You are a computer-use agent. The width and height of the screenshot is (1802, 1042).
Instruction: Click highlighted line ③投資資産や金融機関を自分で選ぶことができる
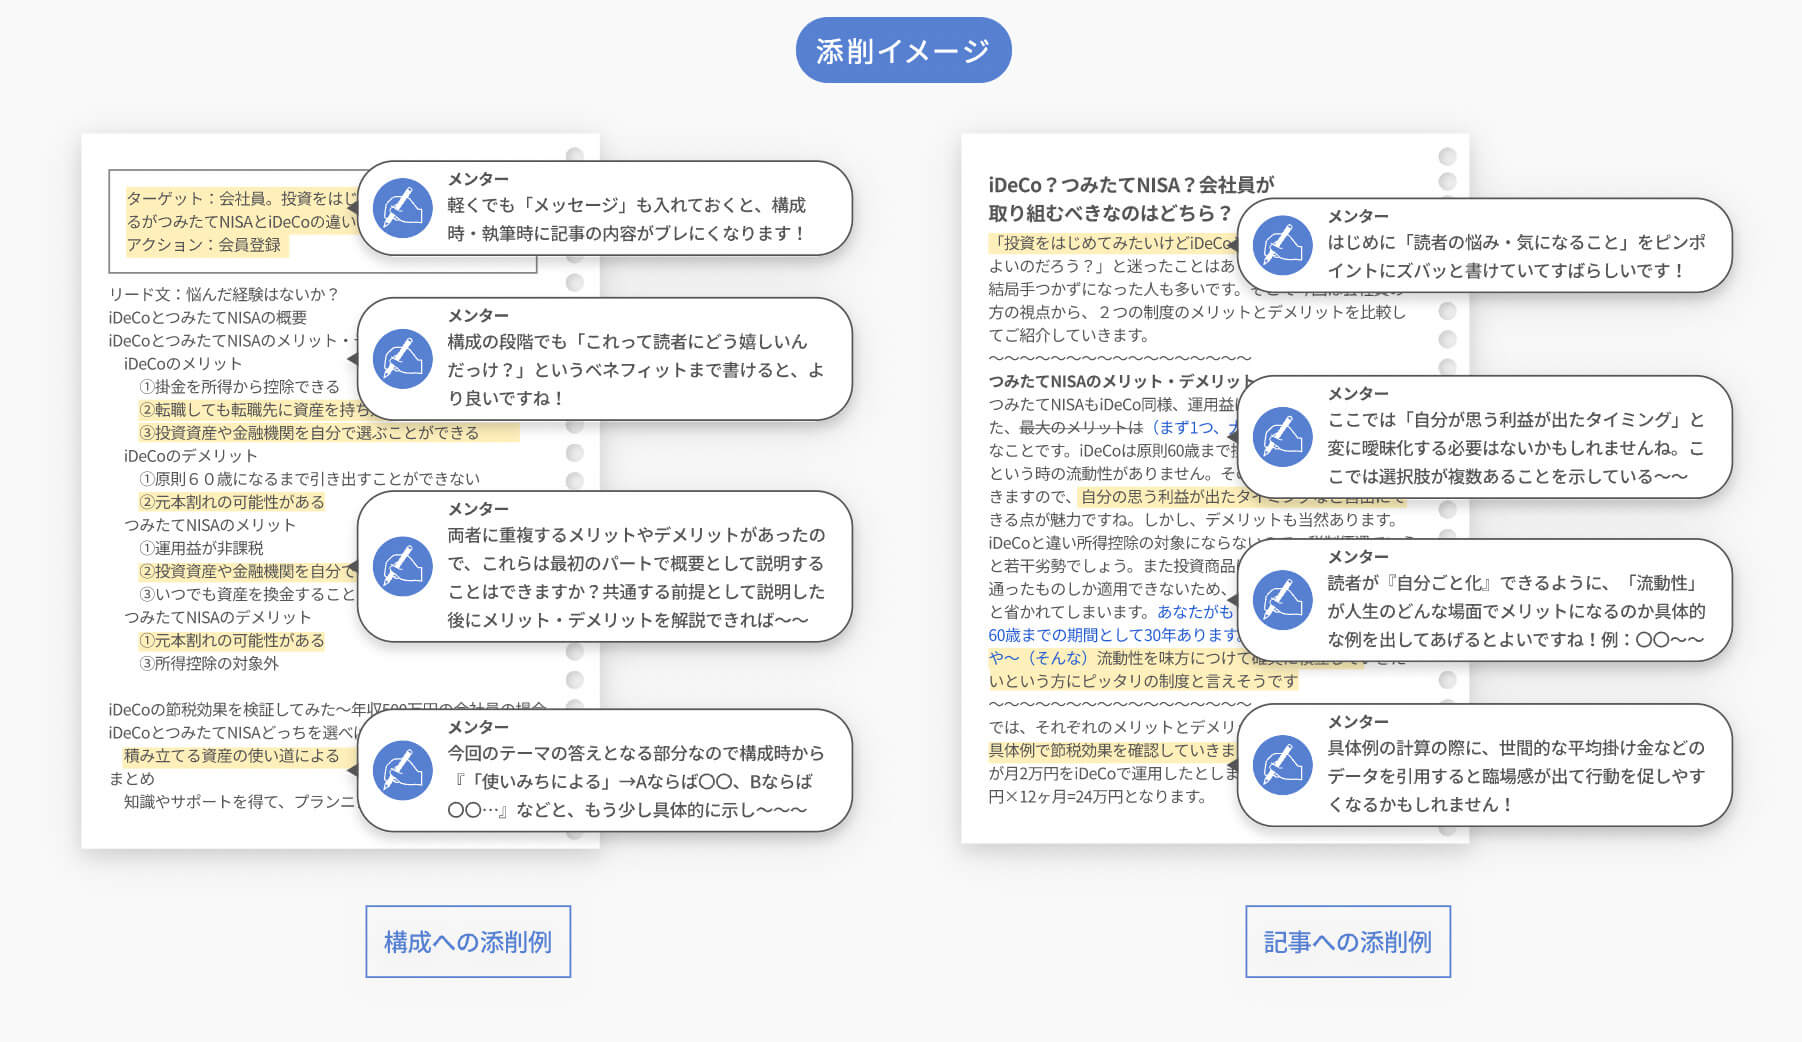pos(310,433)
